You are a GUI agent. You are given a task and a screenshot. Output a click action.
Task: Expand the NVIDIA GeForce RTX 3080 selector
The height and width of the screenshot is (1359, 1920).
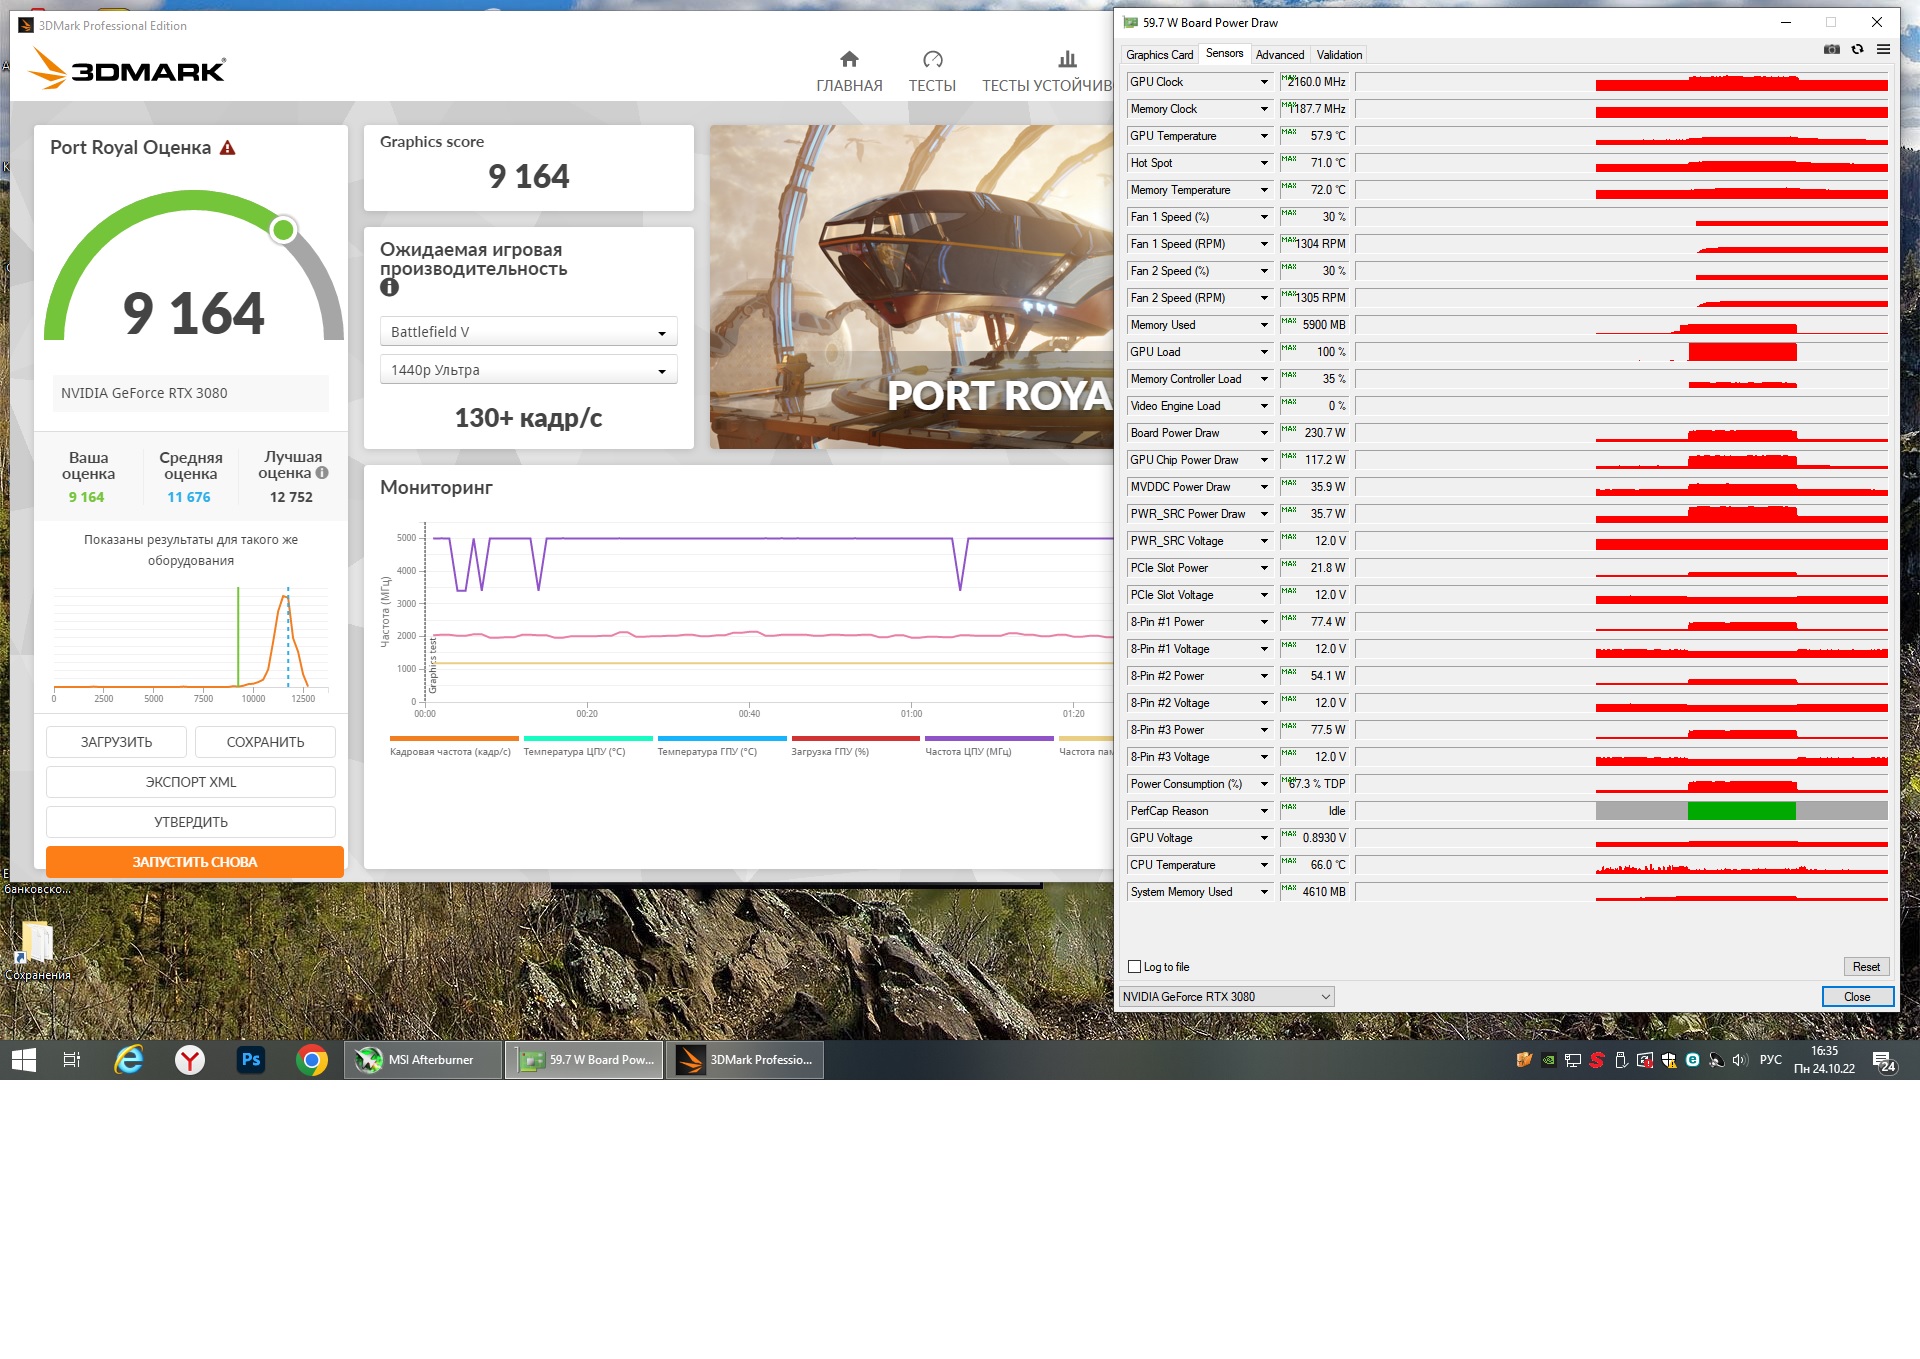[1226, 997]
